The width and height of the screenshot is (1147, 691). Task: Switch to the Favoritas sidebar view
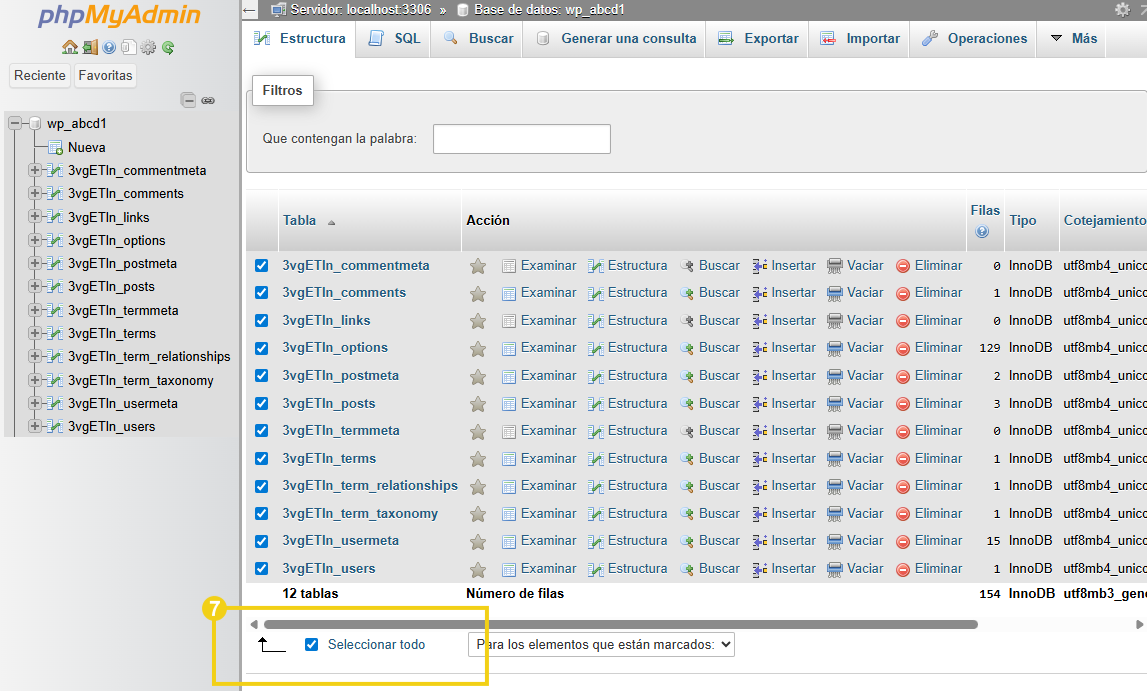(104, 75)
